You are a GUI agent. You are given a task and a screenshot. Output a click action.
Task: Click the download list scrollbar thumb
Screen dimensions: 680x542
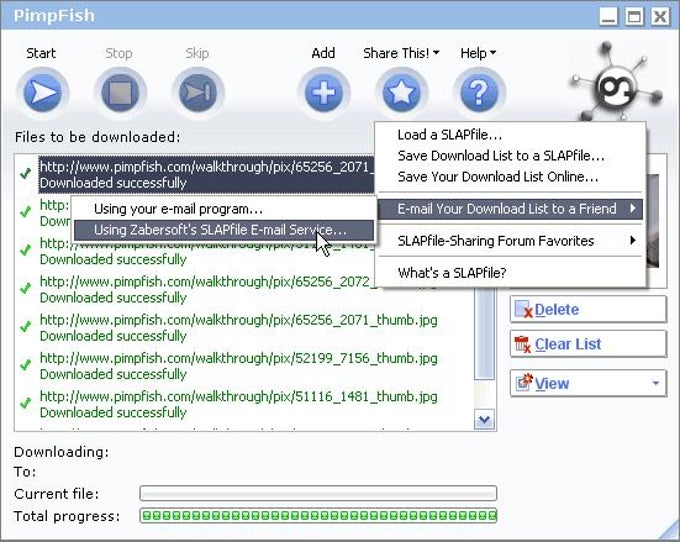[x=484, y=334]
